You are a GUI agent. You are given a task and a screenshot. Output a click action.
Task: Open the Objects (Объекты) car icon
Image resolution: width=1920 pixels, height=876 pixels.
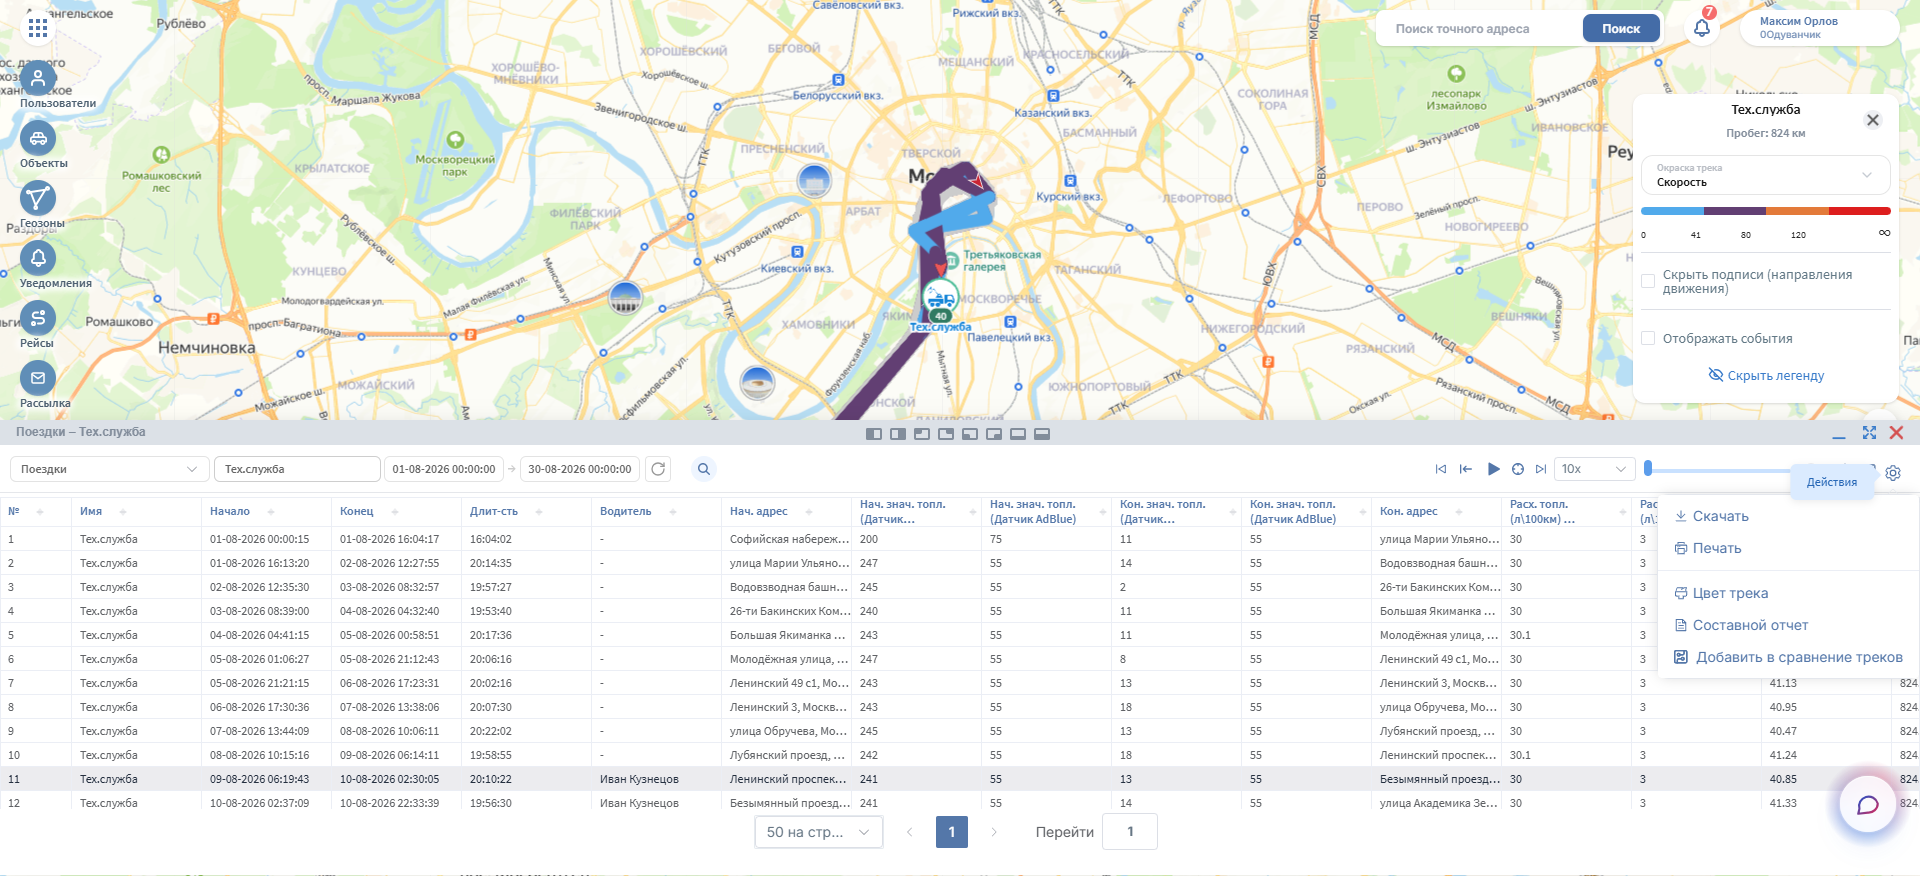pyautogui.click(x=38, y=138)
